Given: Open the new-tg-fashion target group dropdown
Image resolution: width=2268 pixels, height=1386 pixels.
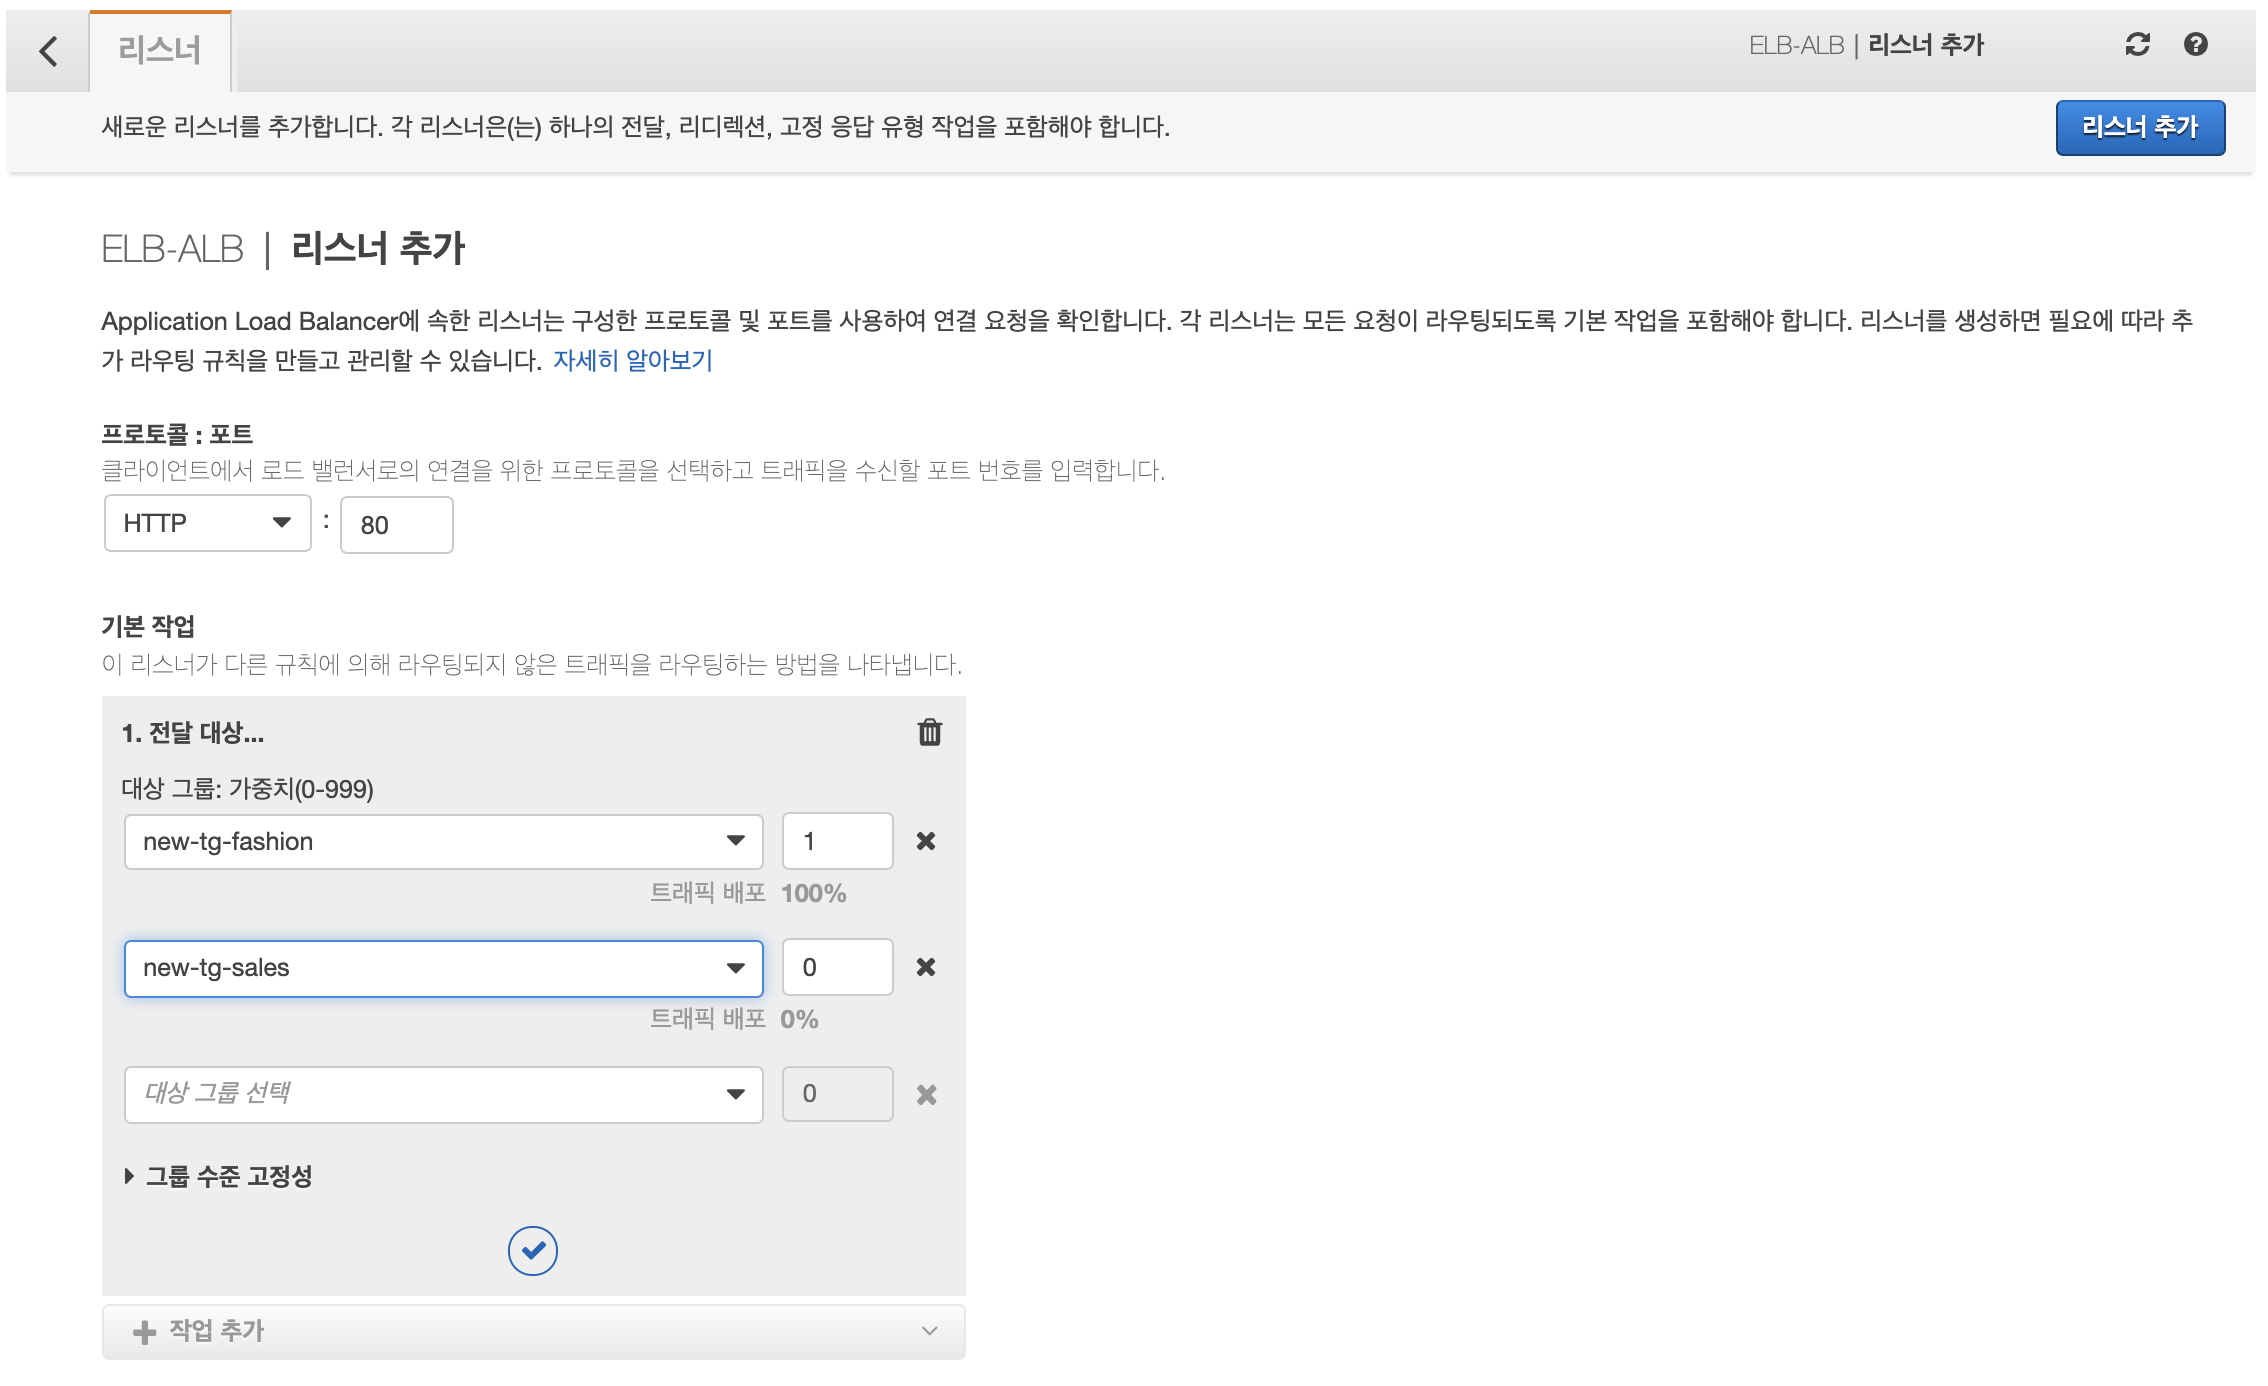Looking at the screenshot, I should click(443, 841).
